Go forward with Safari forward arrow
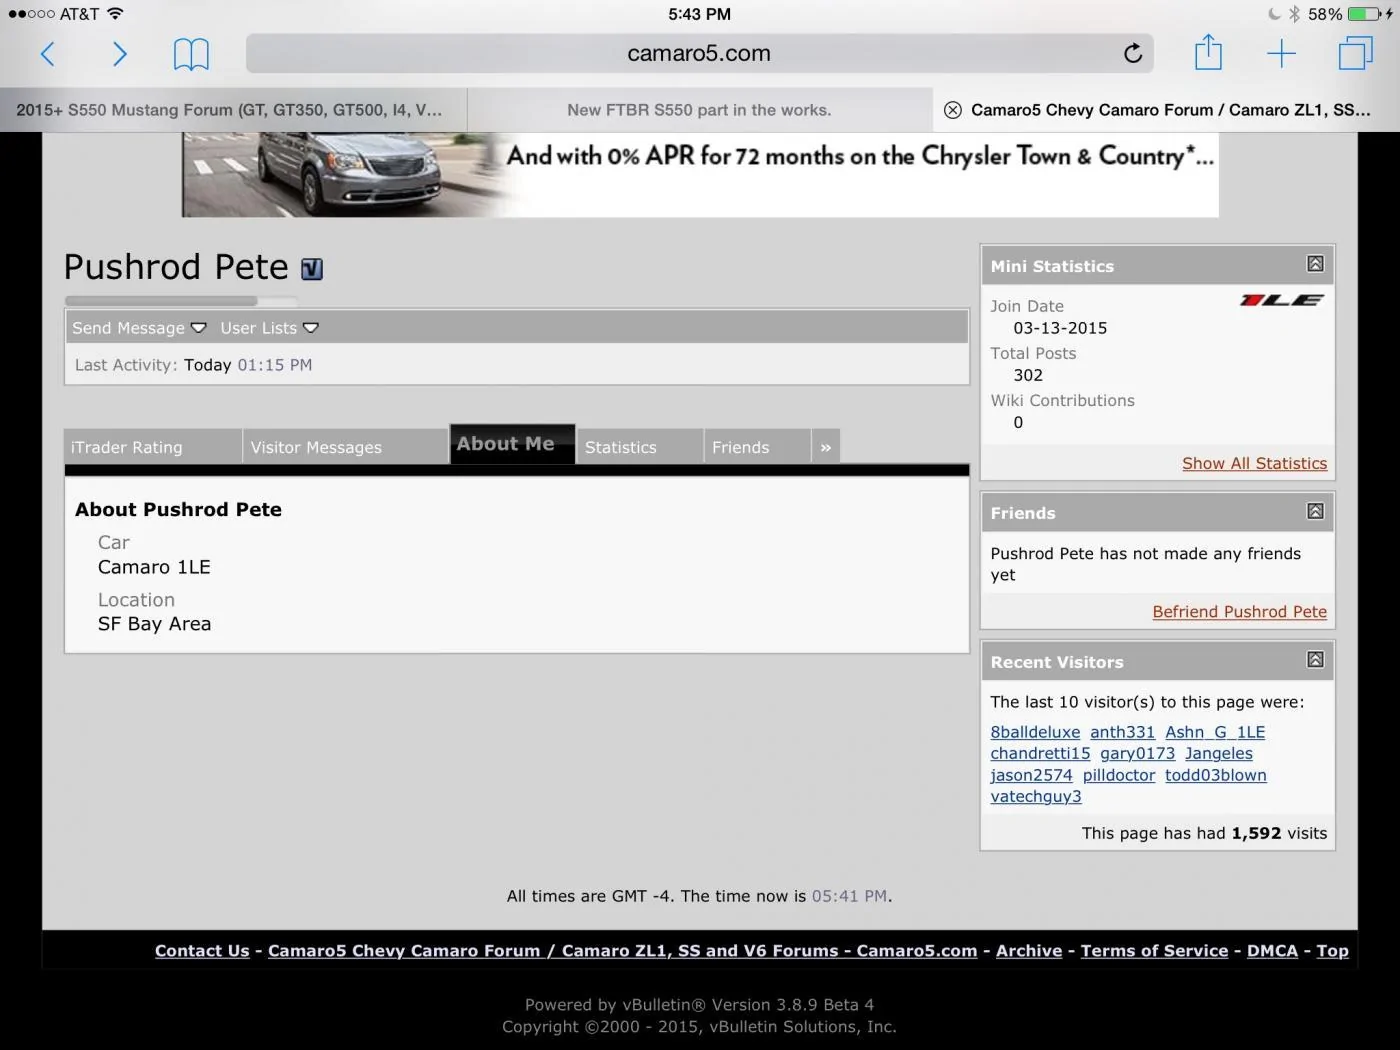 pos(119,54)
